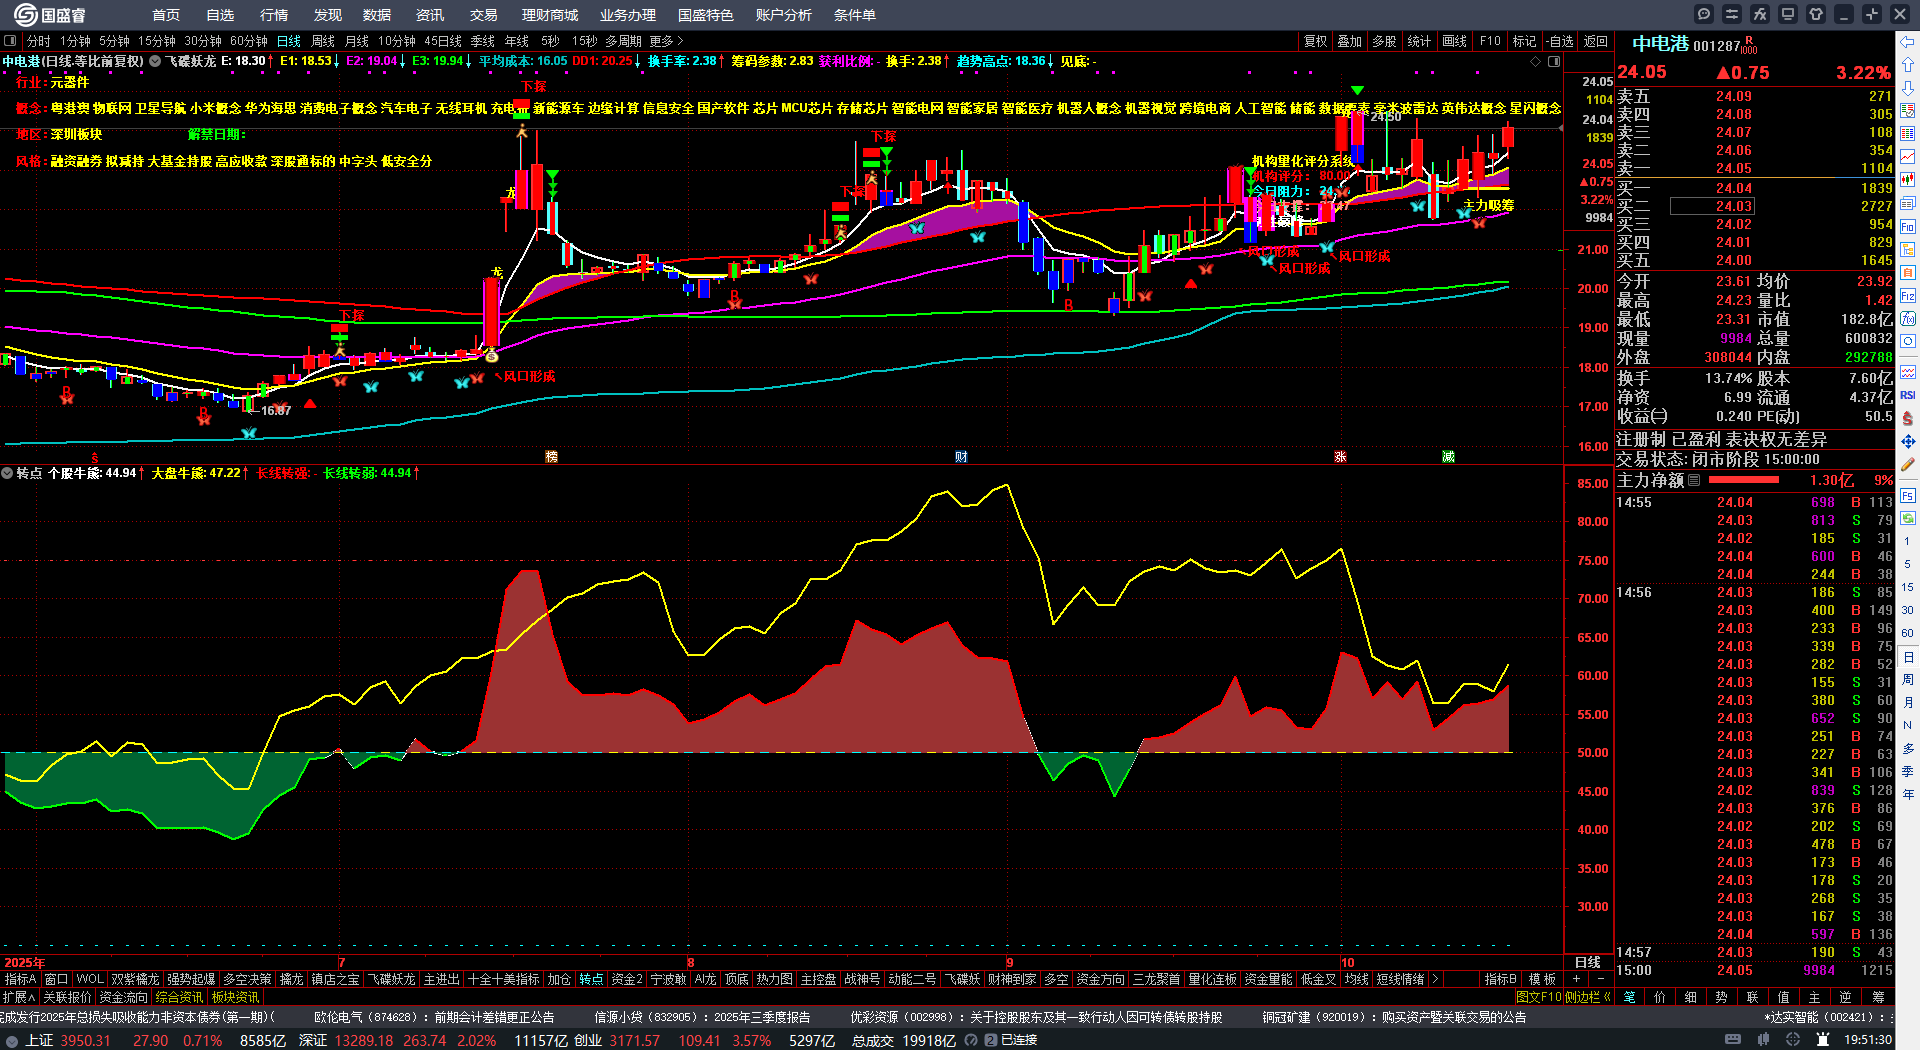This screenshot has height=1050, width=1920.
Task: Click the diamond icon above the price axis
Action: point(1536,61)
